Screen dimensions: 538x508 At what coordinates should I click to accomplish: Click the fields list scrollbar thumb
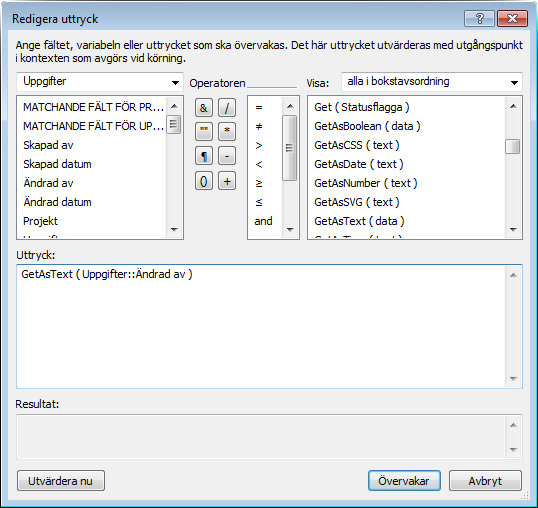(x=174, y=124)
